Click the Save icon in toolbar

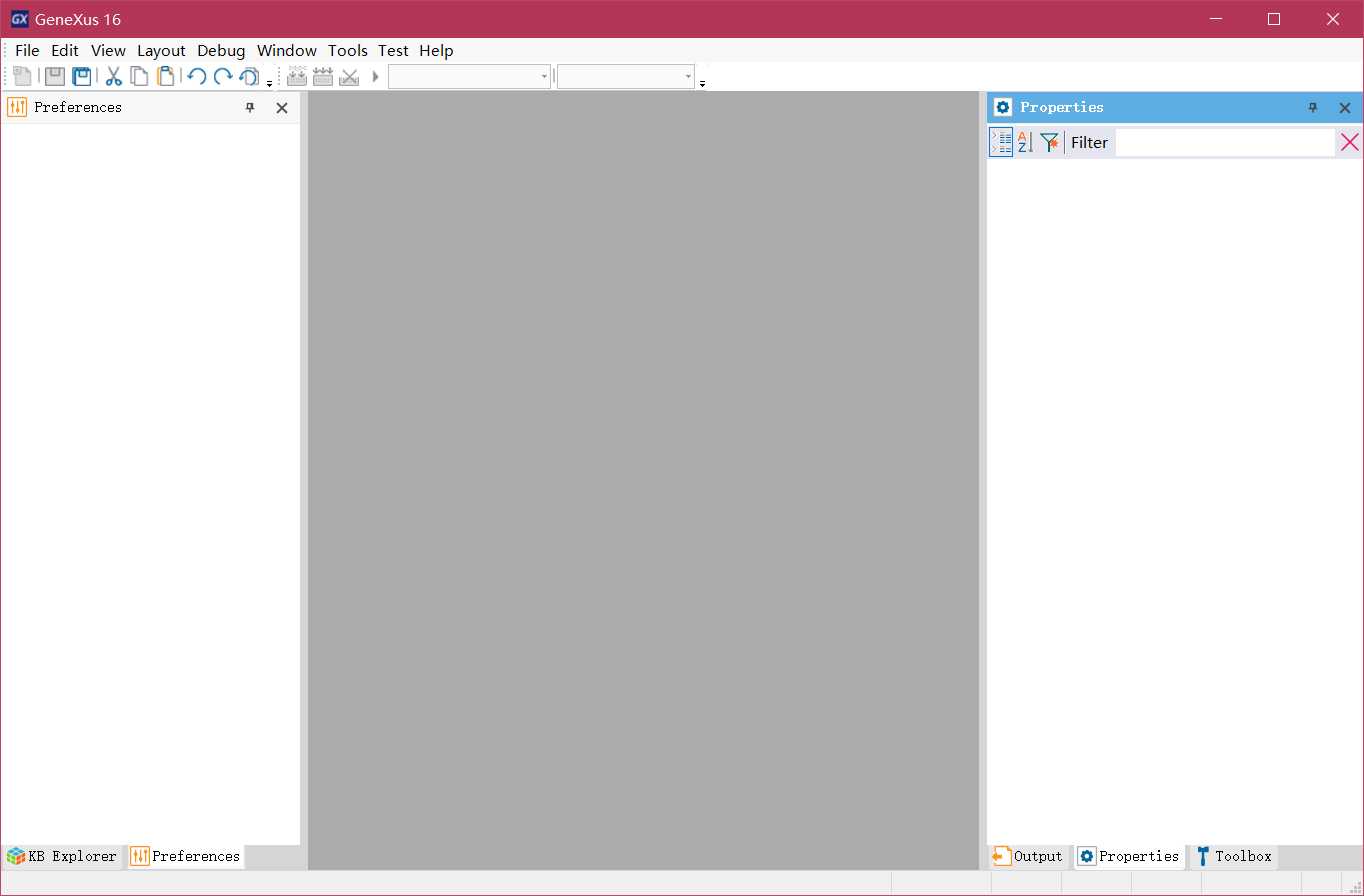click(x=55, y=76)
